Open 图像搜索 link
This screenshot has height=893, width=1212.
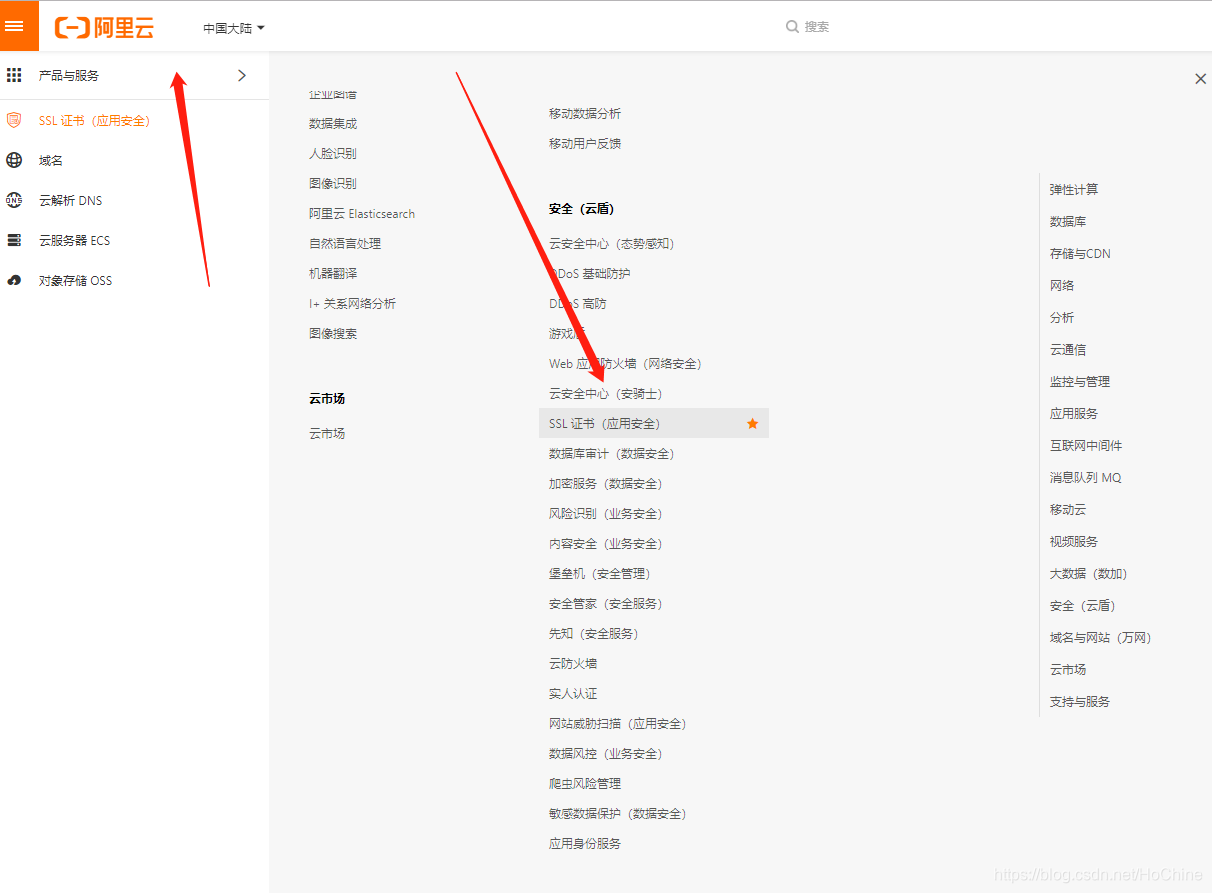[x=333, y=334]
